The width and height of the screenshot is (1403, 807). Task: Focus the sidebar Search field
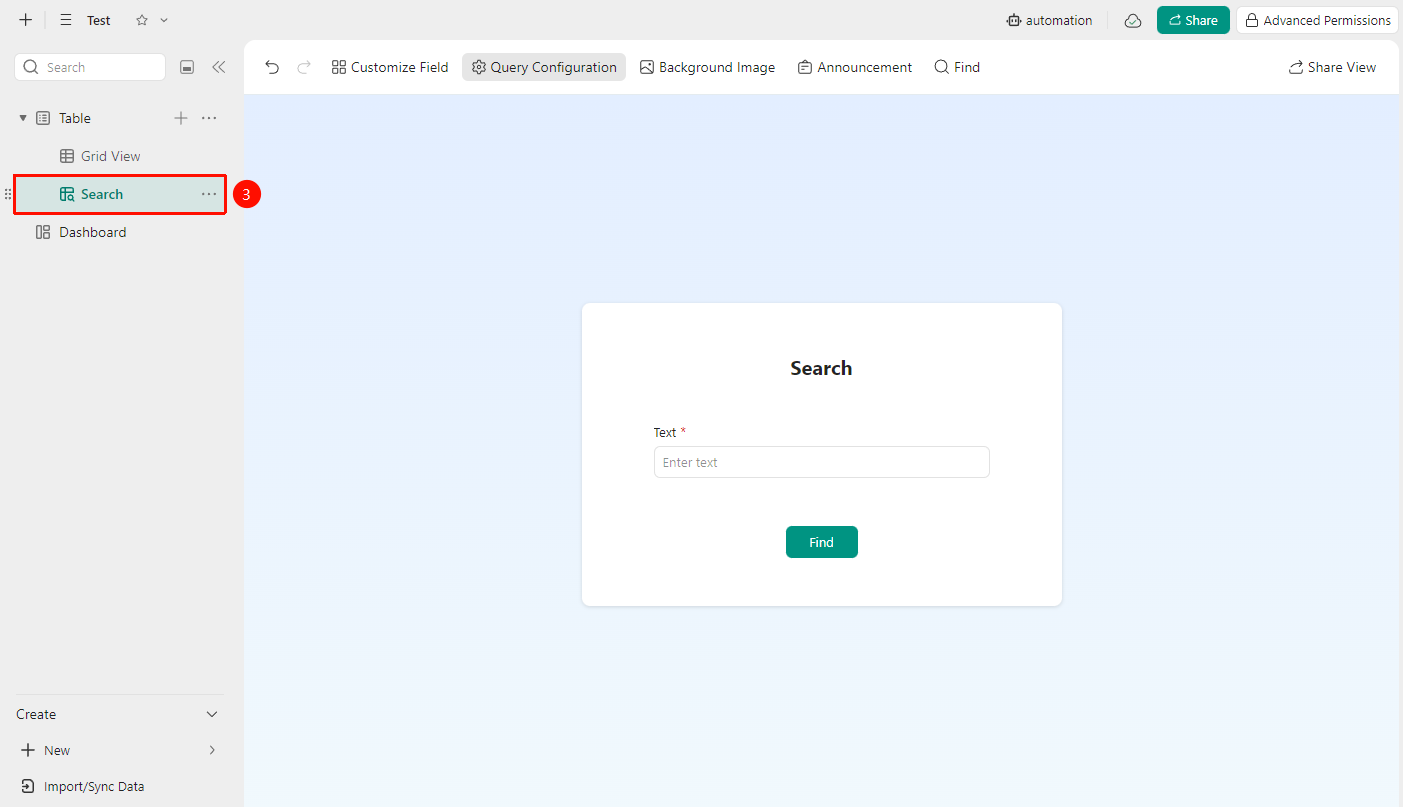click(90, 67)
